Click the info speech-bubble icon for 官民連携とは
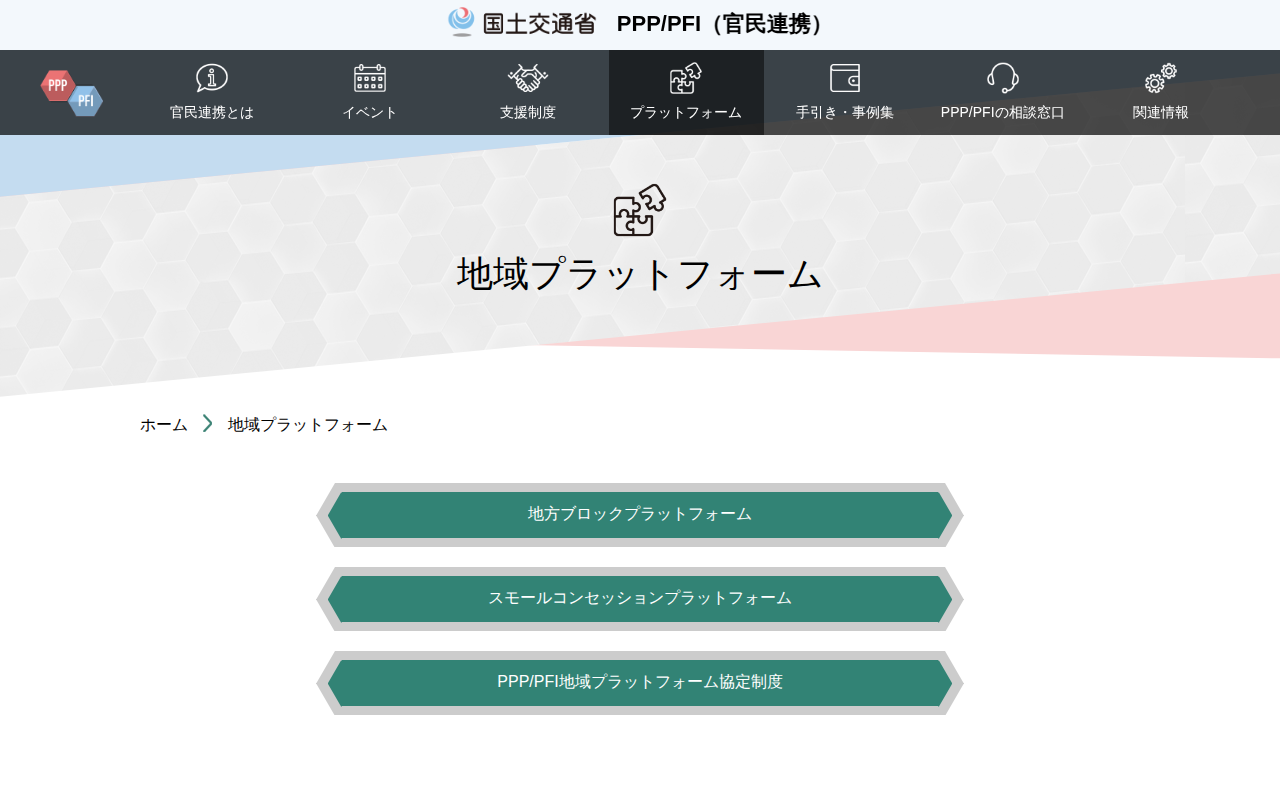Image resolution: width=1280 pixels, height=800 pixels. point(212,78)
